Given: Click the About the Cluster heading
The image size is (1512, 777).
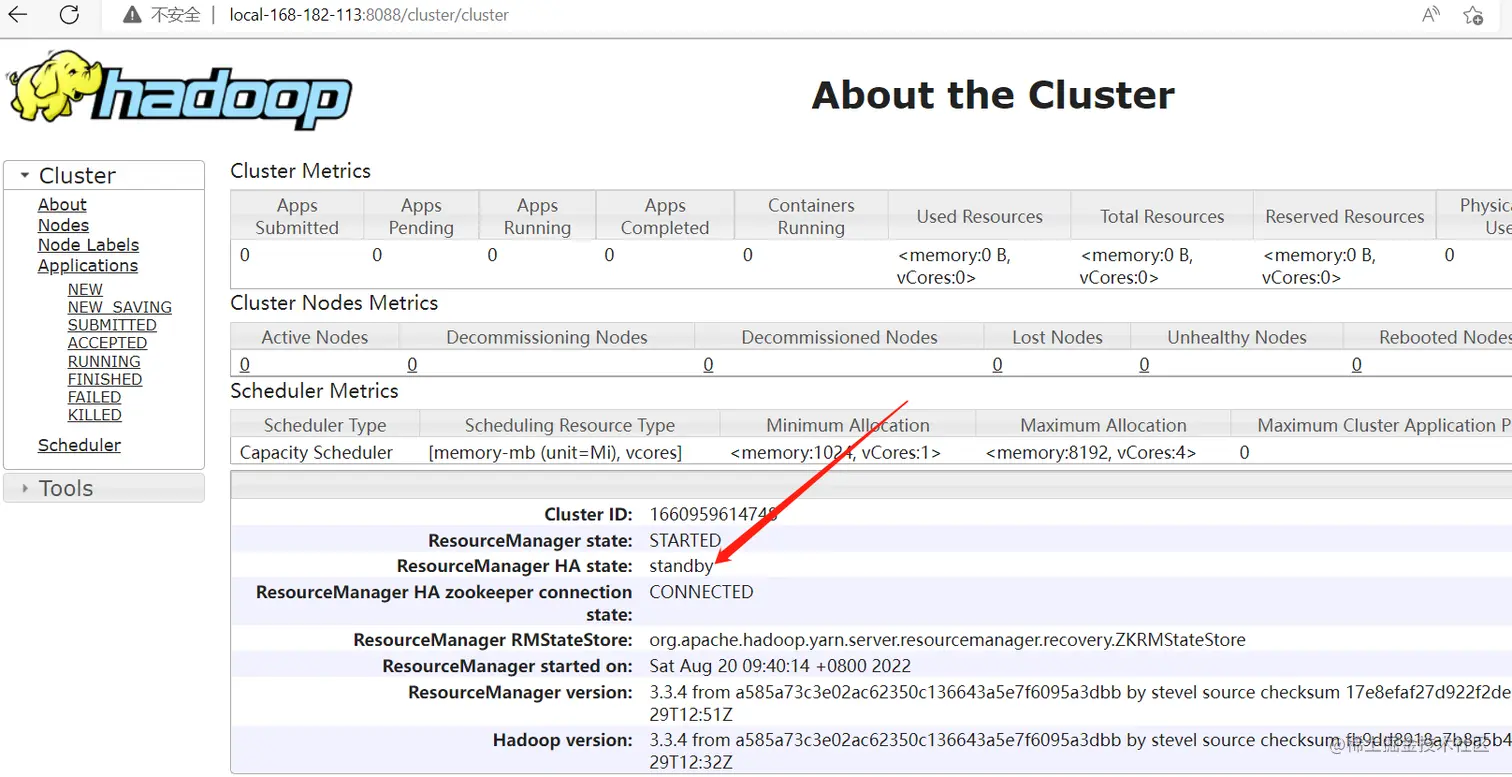Looking at the screenshot, I should pyautogui.click(x=993, y=95).
